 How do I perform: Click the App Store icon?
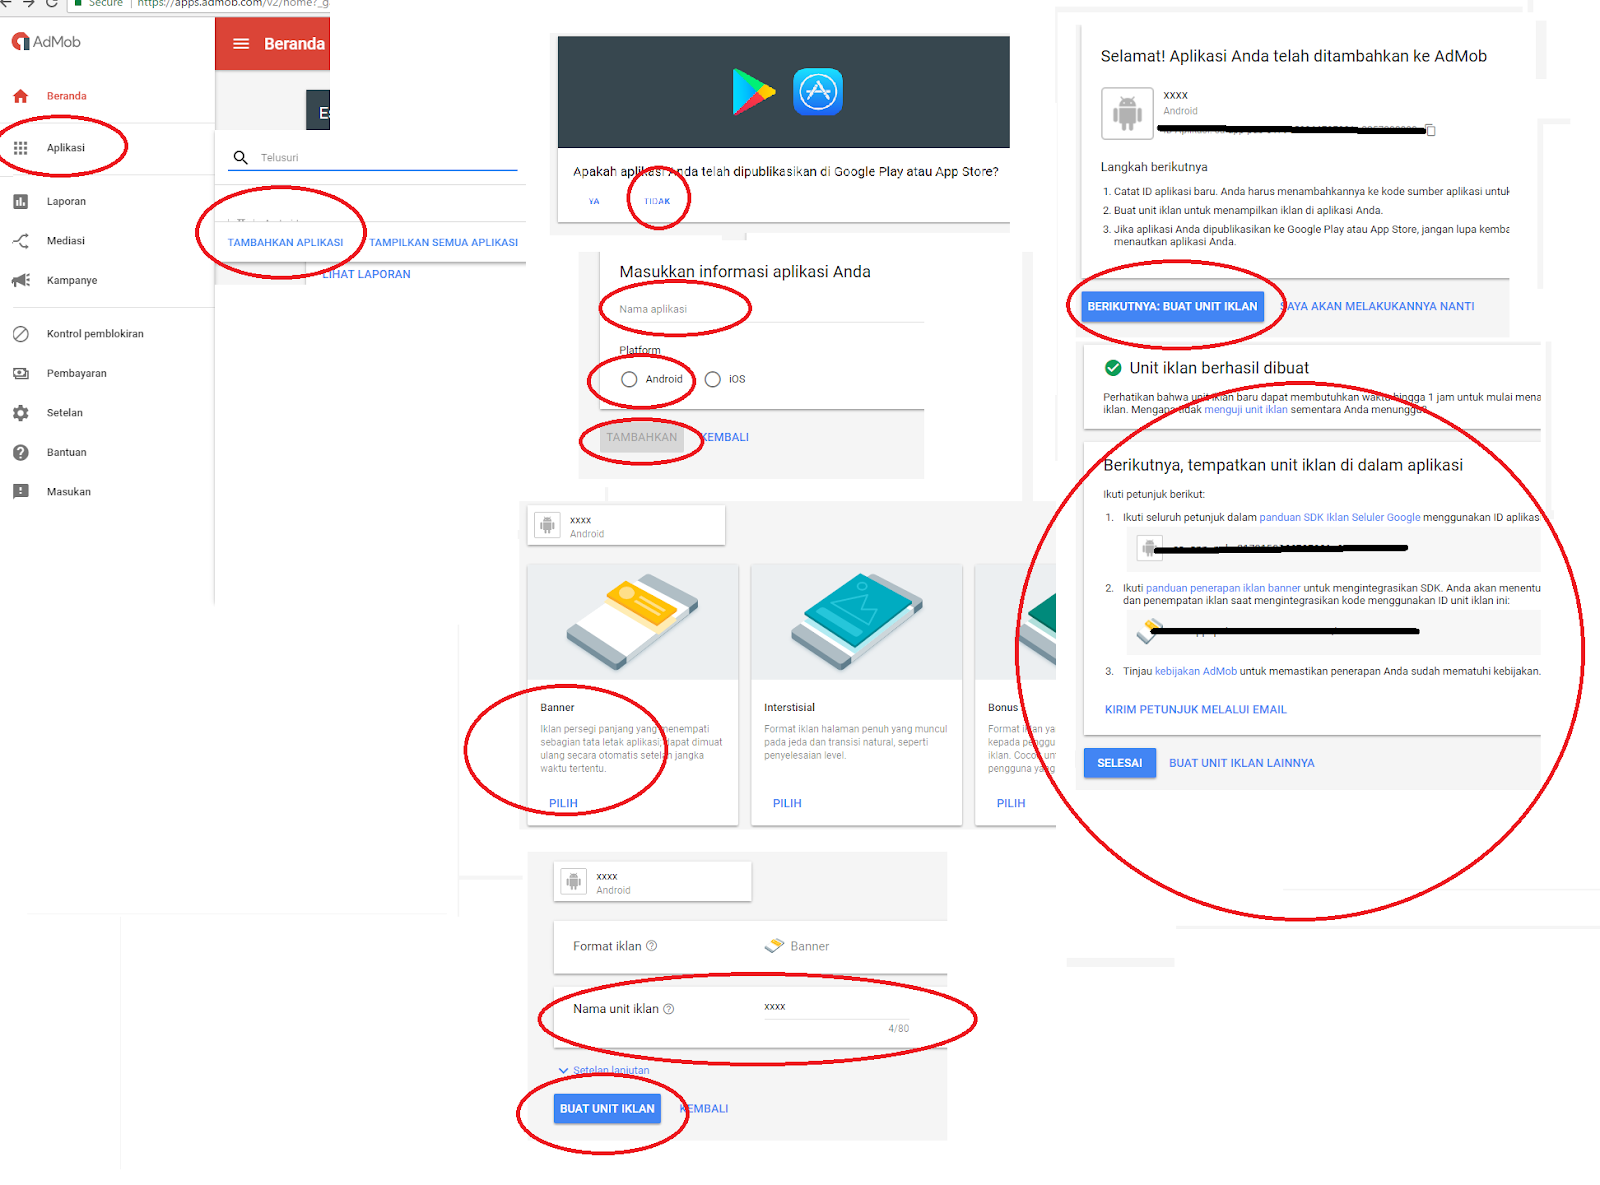818,92
